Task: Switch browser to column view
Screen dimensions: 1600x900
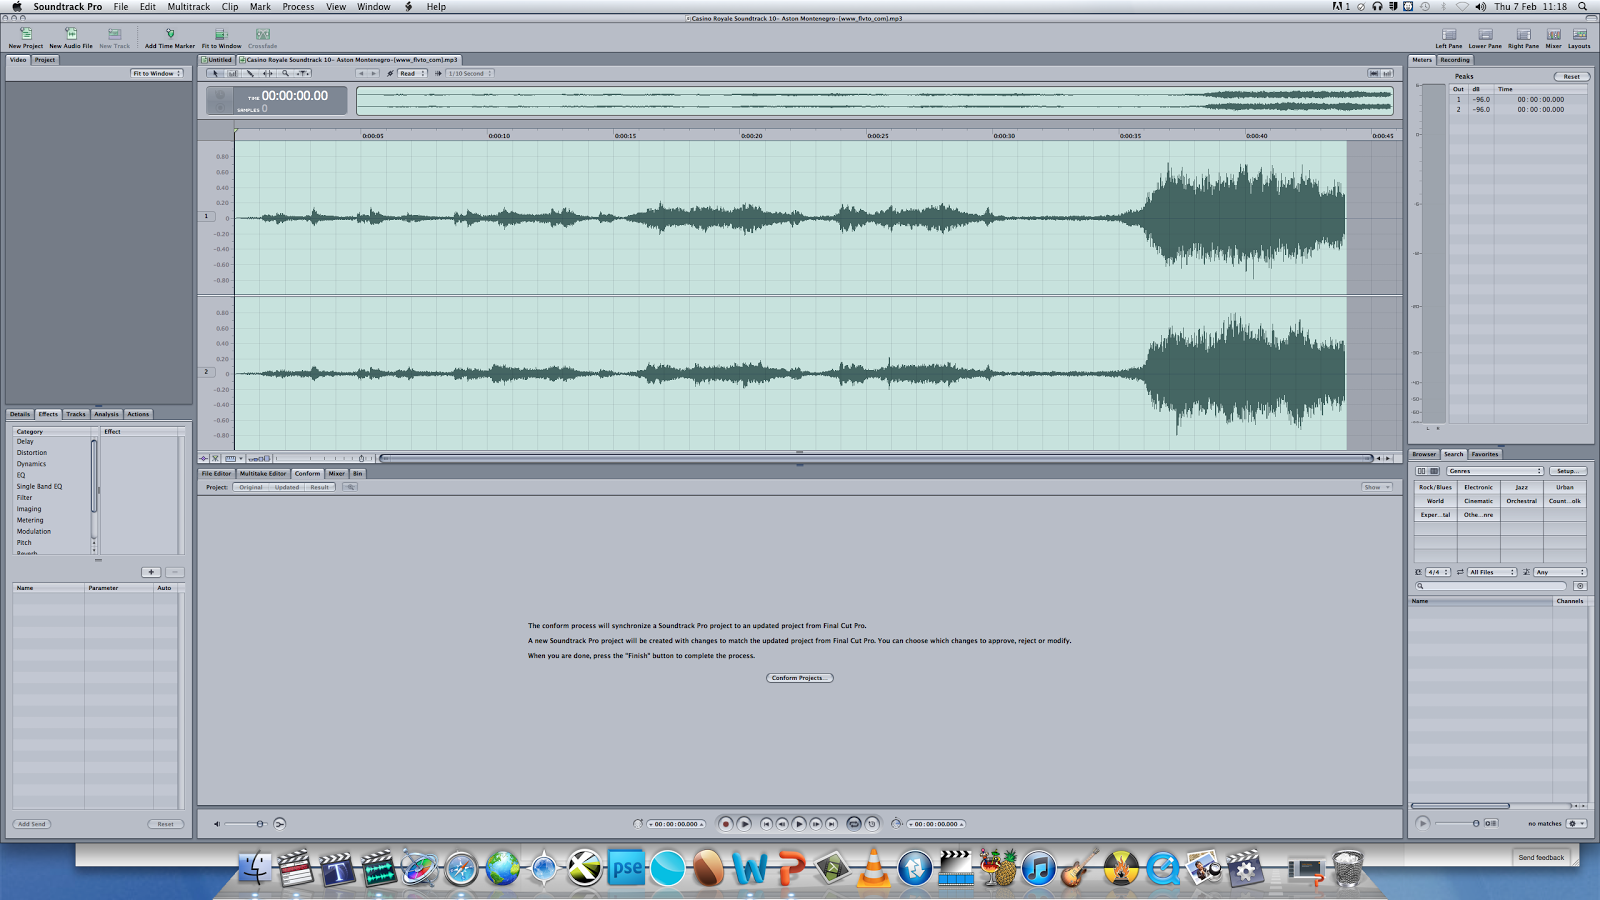Action: [1421, 471]
